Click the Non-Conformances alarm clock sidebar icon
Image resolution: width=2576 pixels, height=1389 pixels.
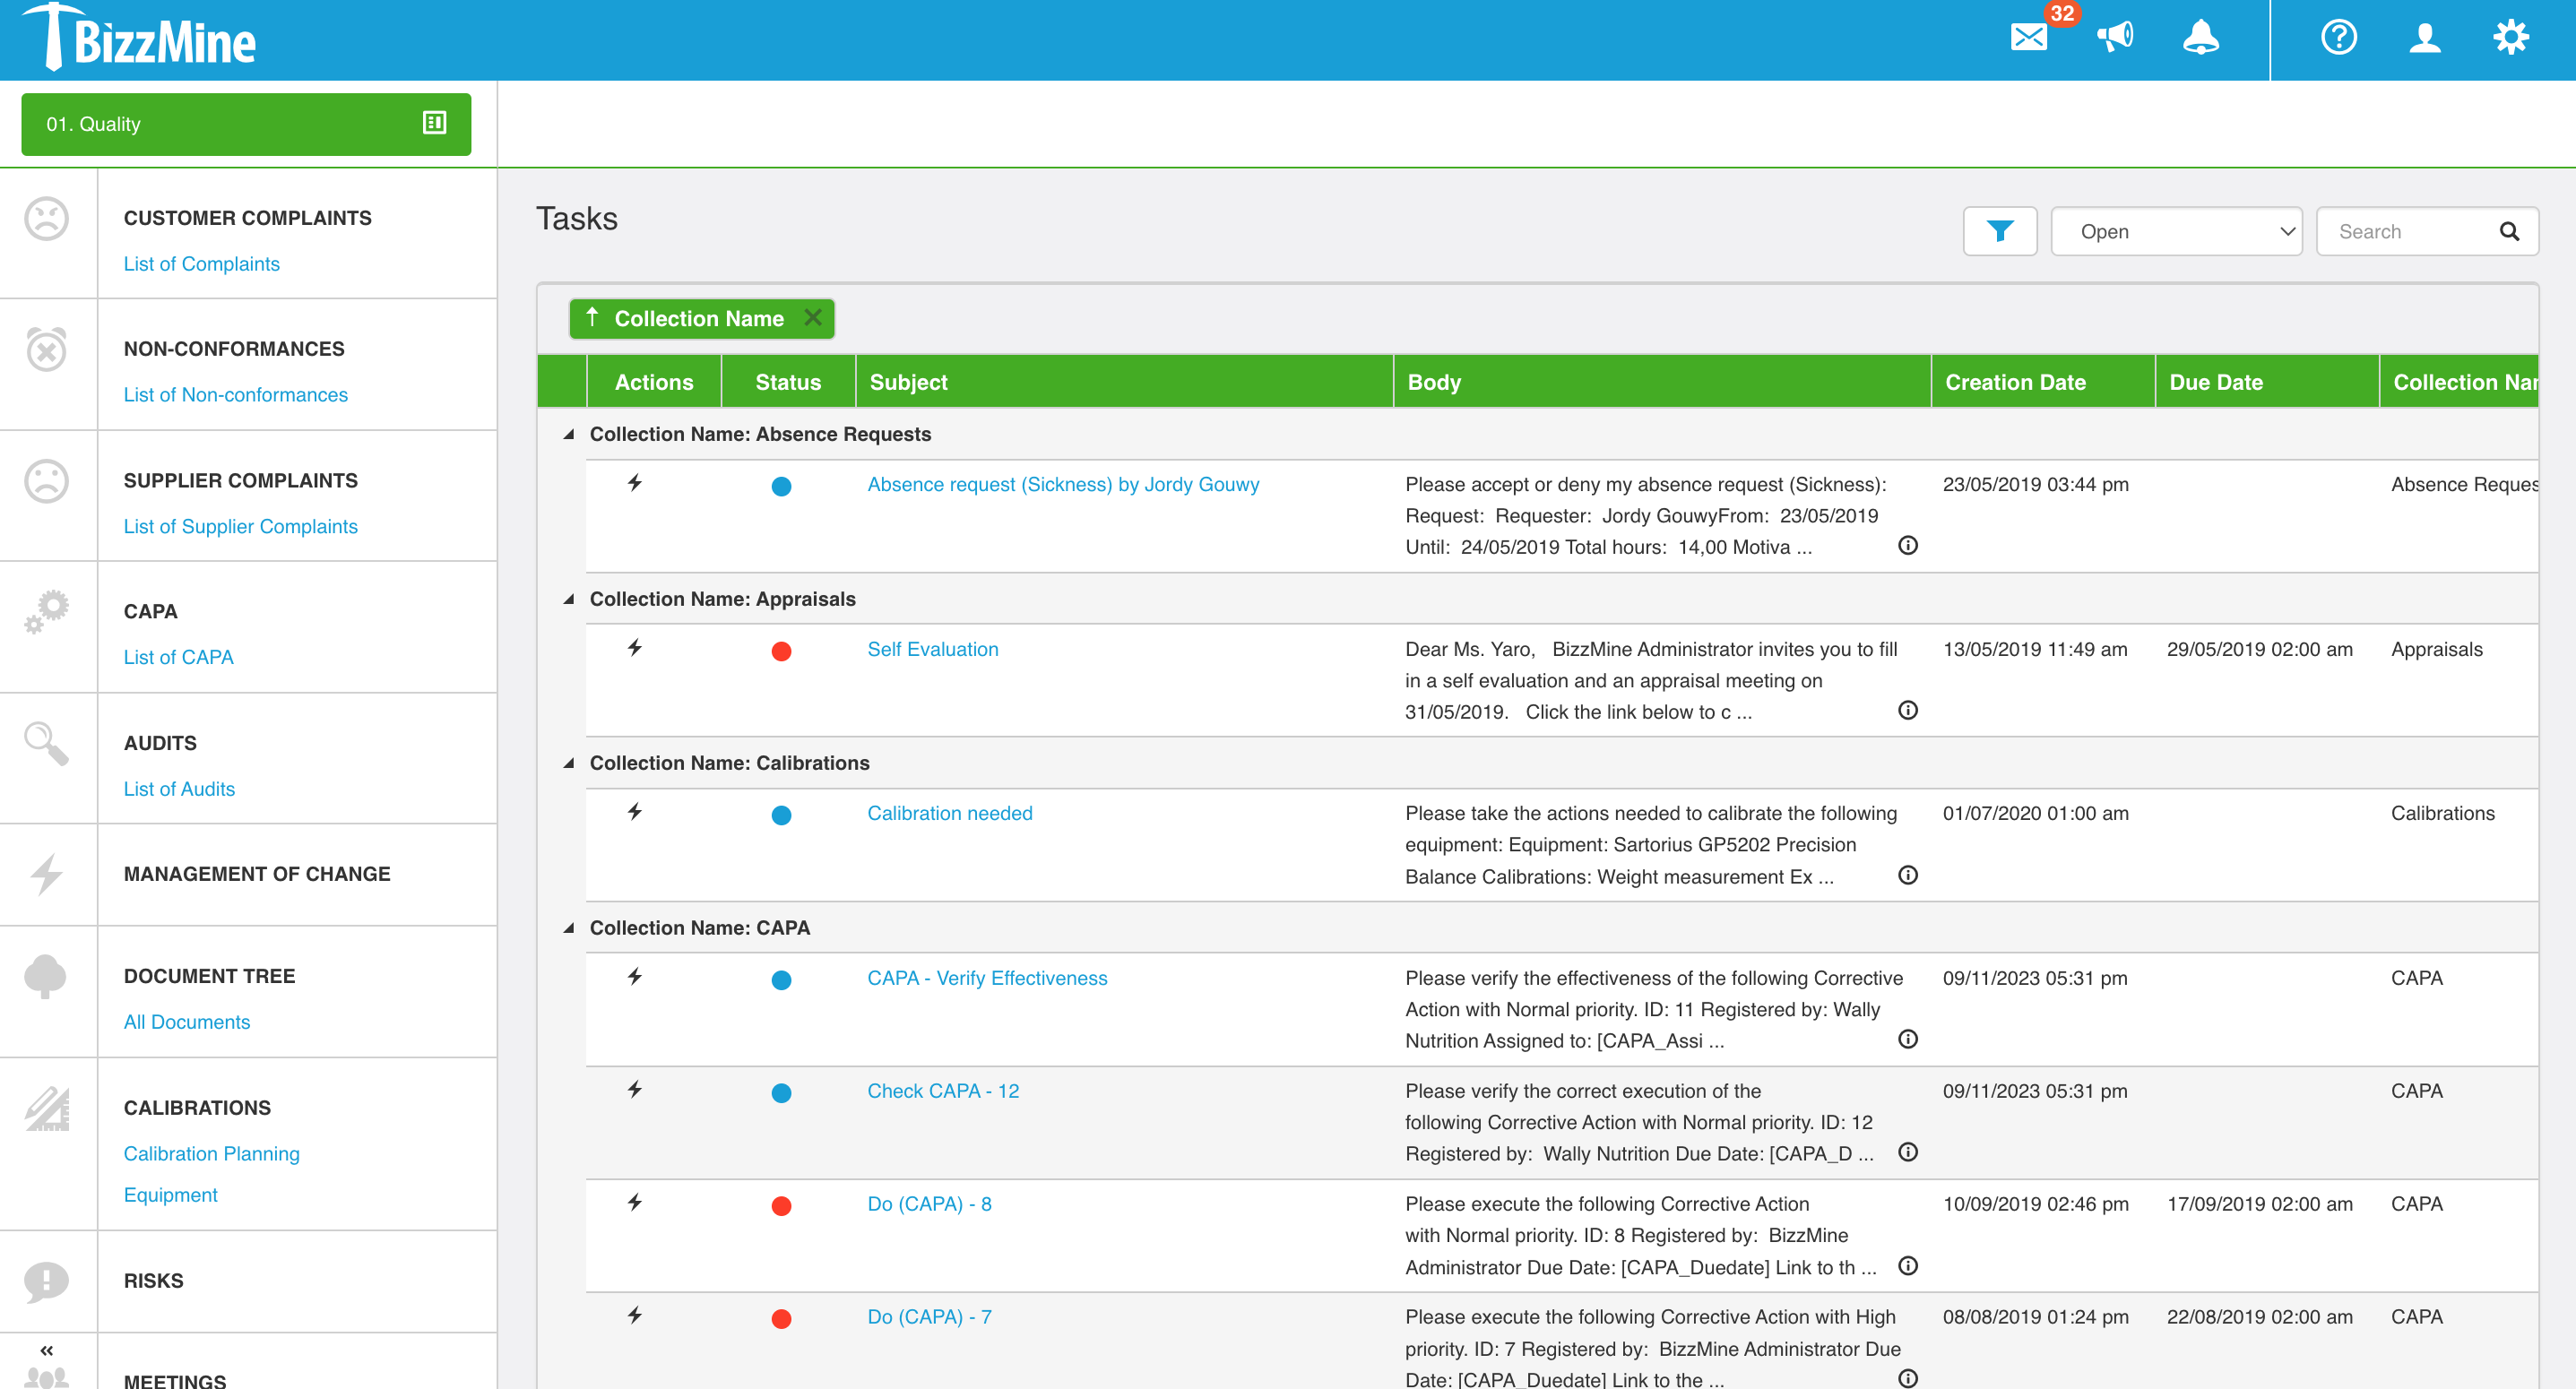coord(46,350)
